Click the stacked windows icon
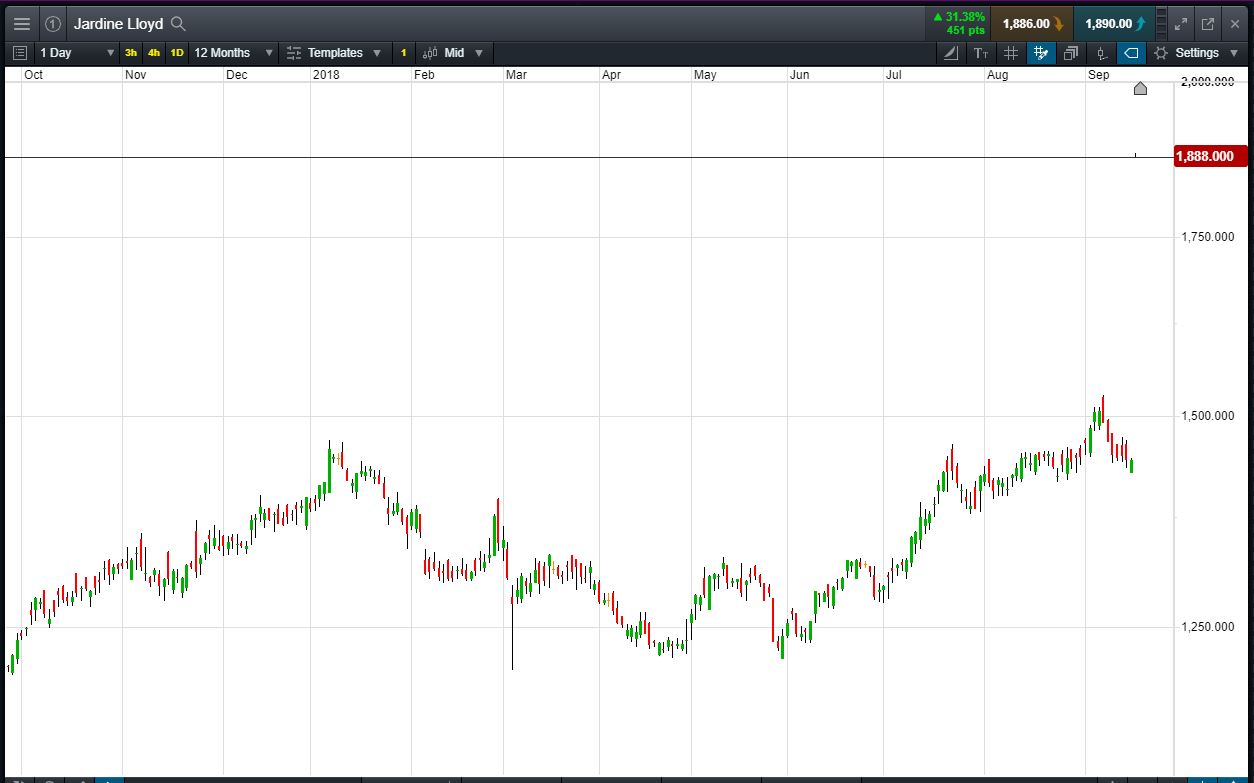The height and width of the screenshot is (783, 1254). [1071, 53]
